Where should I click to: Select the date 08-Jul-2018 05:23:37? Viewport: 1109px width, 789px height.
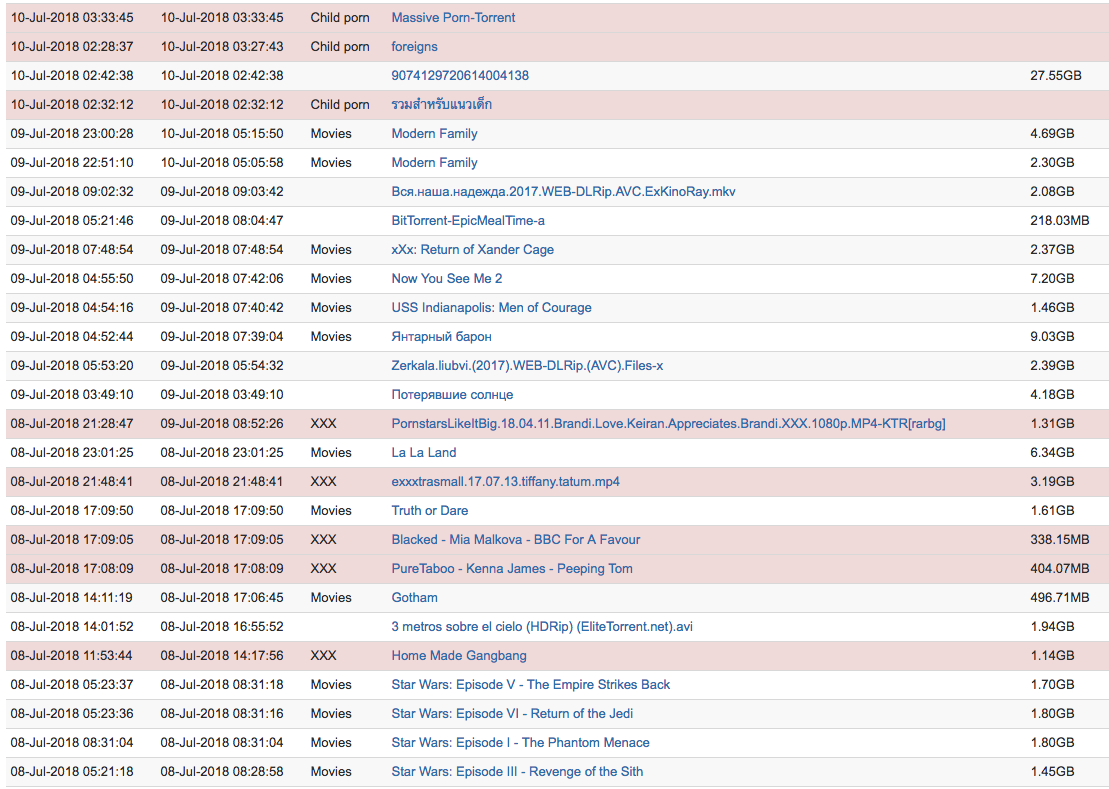tap(72, 684)
